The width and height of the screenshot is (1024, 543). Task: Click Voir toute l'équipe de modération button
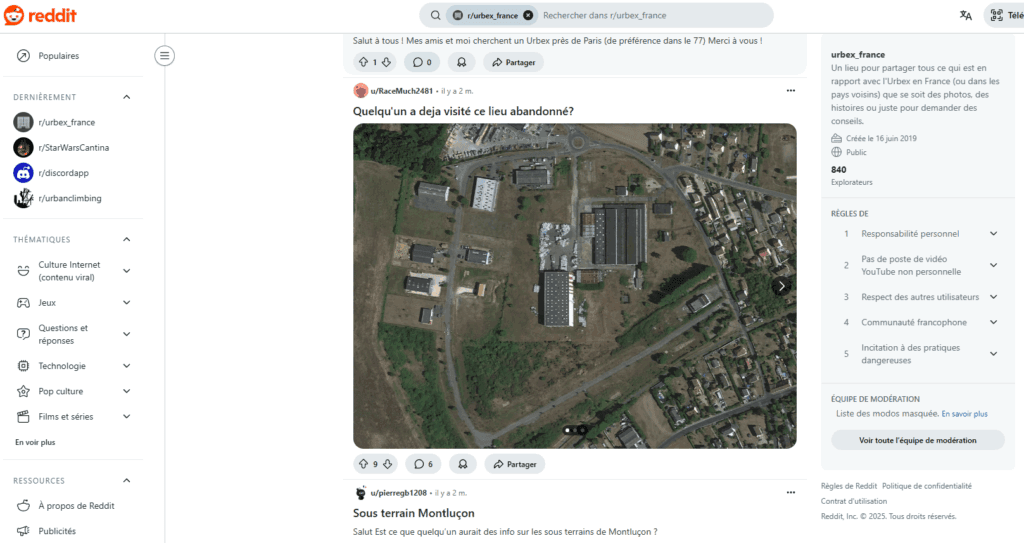(918, 440)
